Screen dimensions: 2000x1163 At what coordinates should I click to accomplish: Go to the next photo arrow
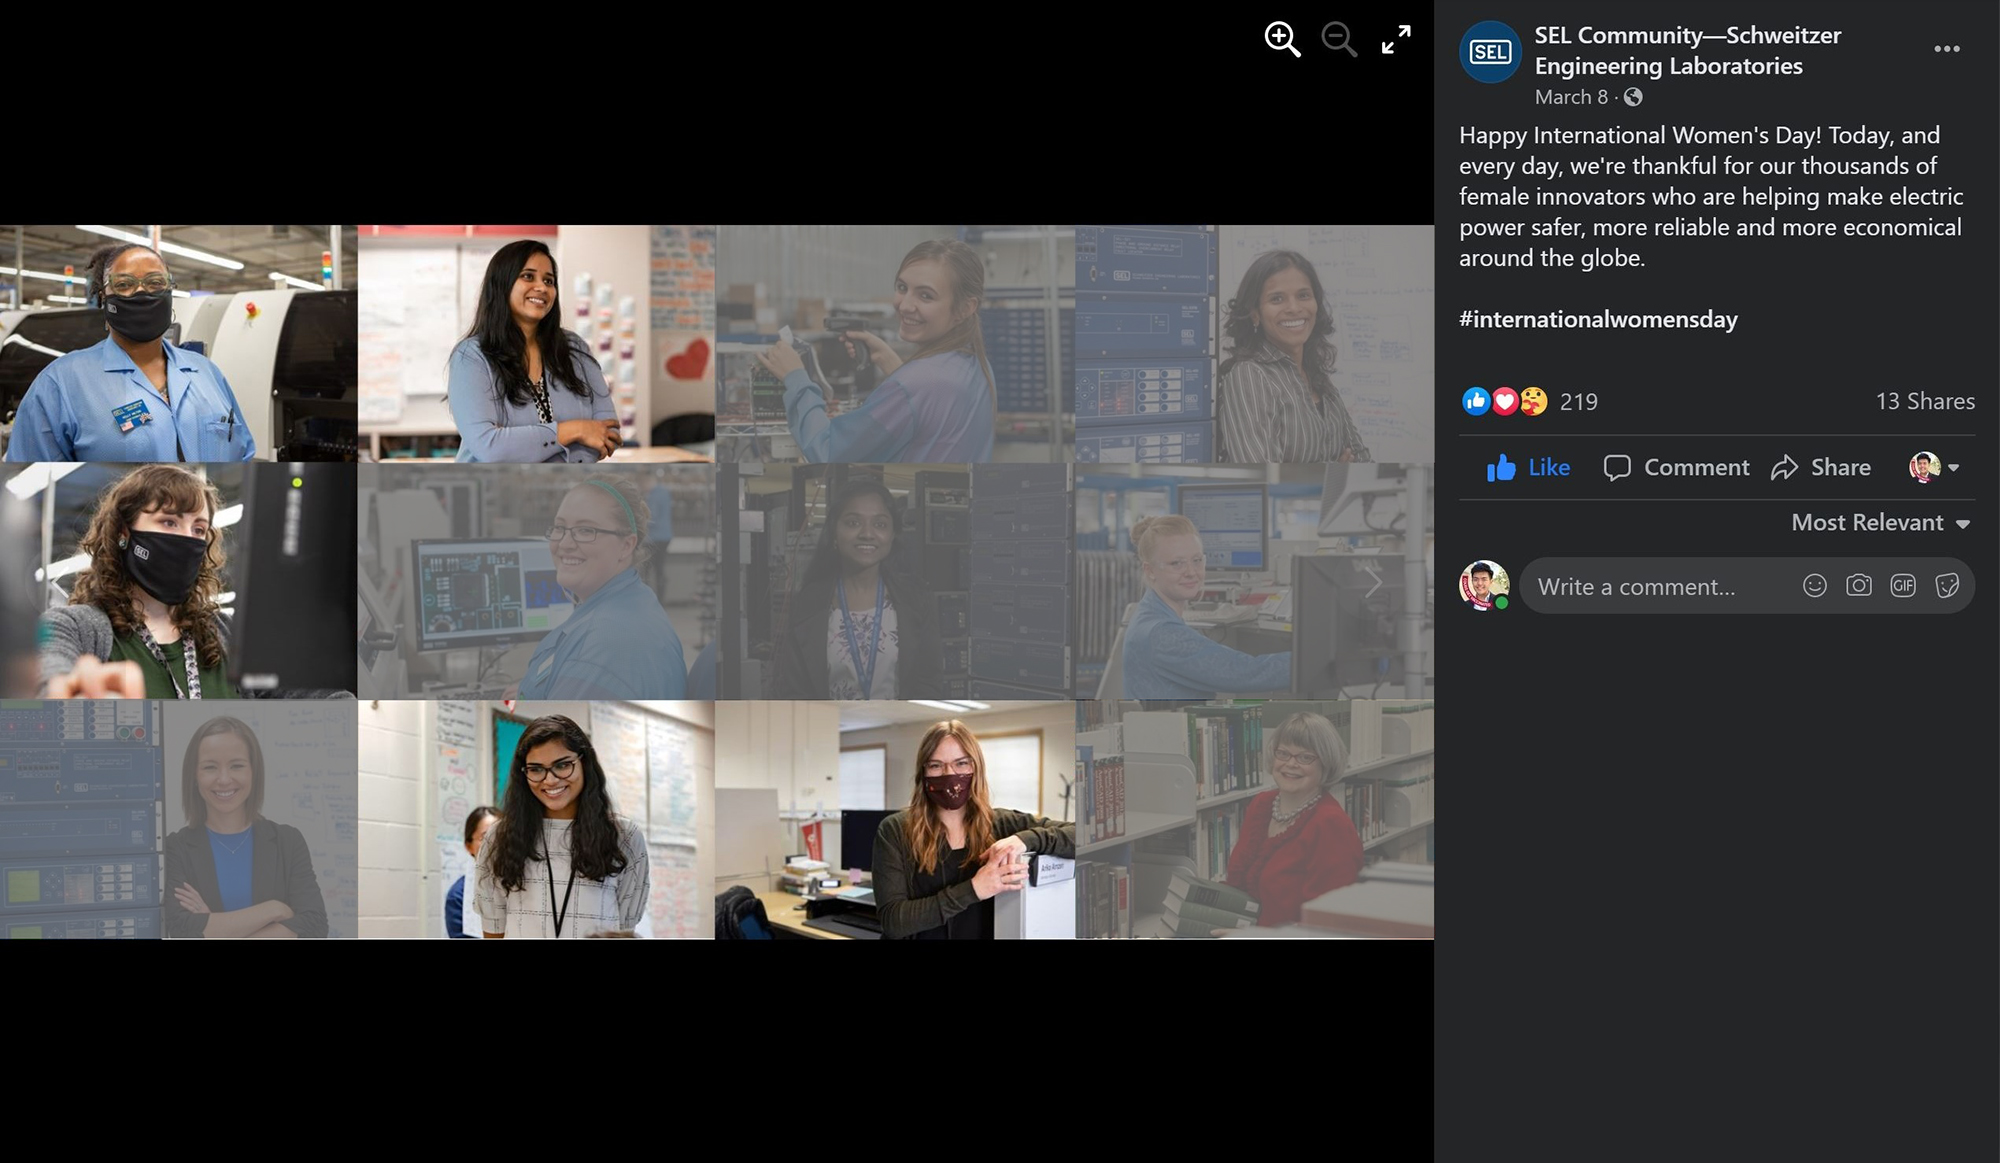(x=1373, y=582)
